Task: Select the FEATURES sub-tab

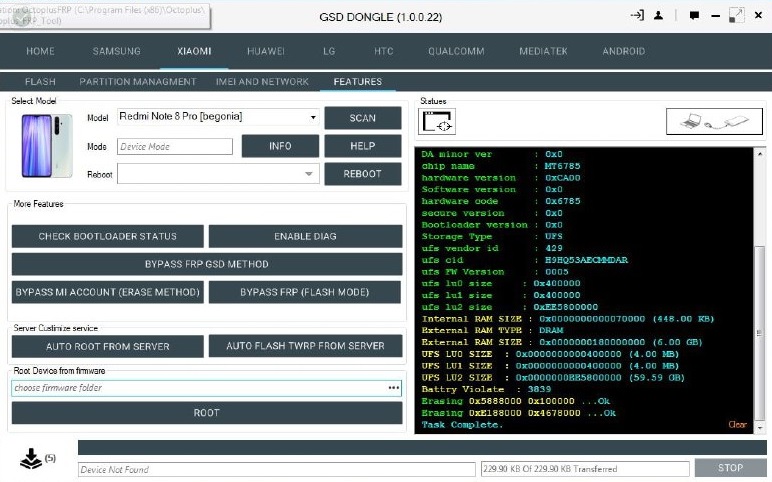Action: coord(357,82)
